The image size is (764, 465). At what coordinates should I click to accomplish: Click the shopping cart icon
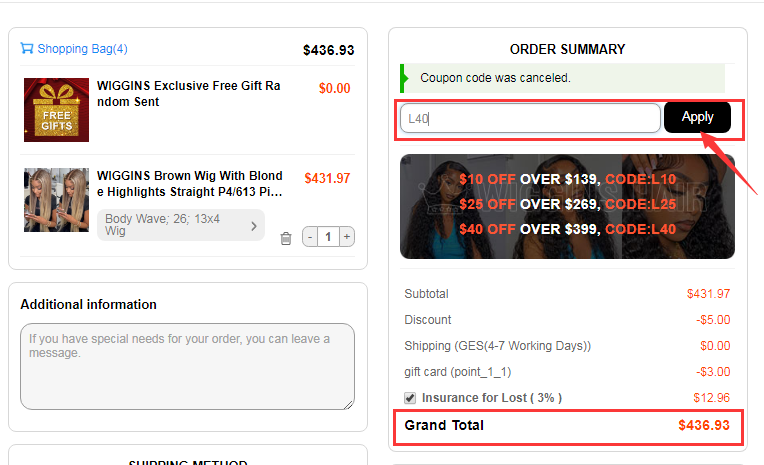(x=27, y=48)
